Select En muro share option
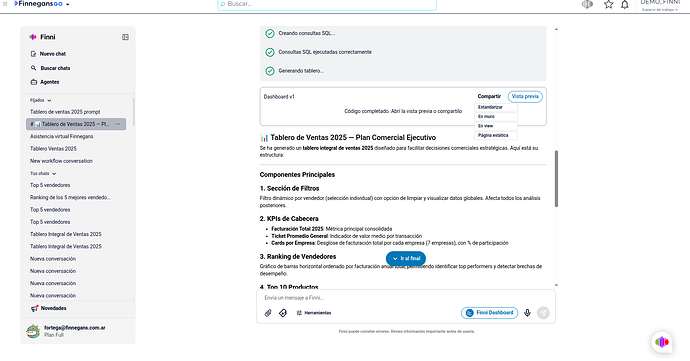This screenshot has width=690, height=361. [495, 117]
